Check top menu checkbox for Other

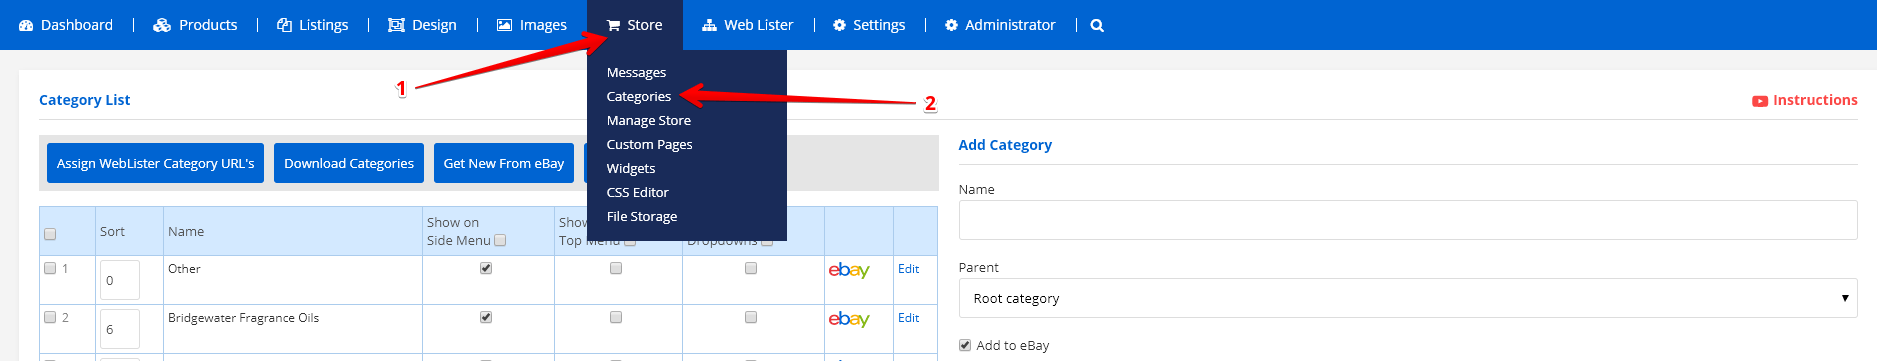[x=616, y=268]
